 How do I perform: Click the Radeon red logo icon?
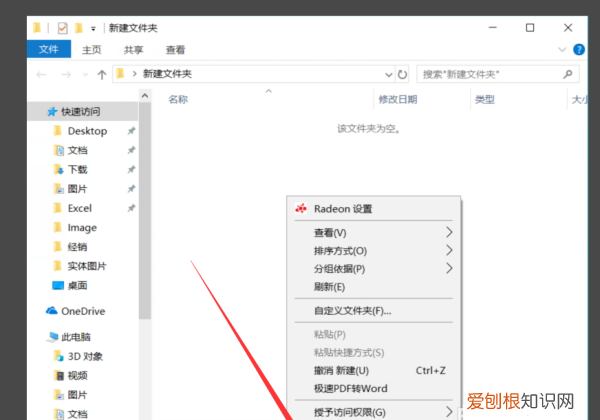pos(301,208)
